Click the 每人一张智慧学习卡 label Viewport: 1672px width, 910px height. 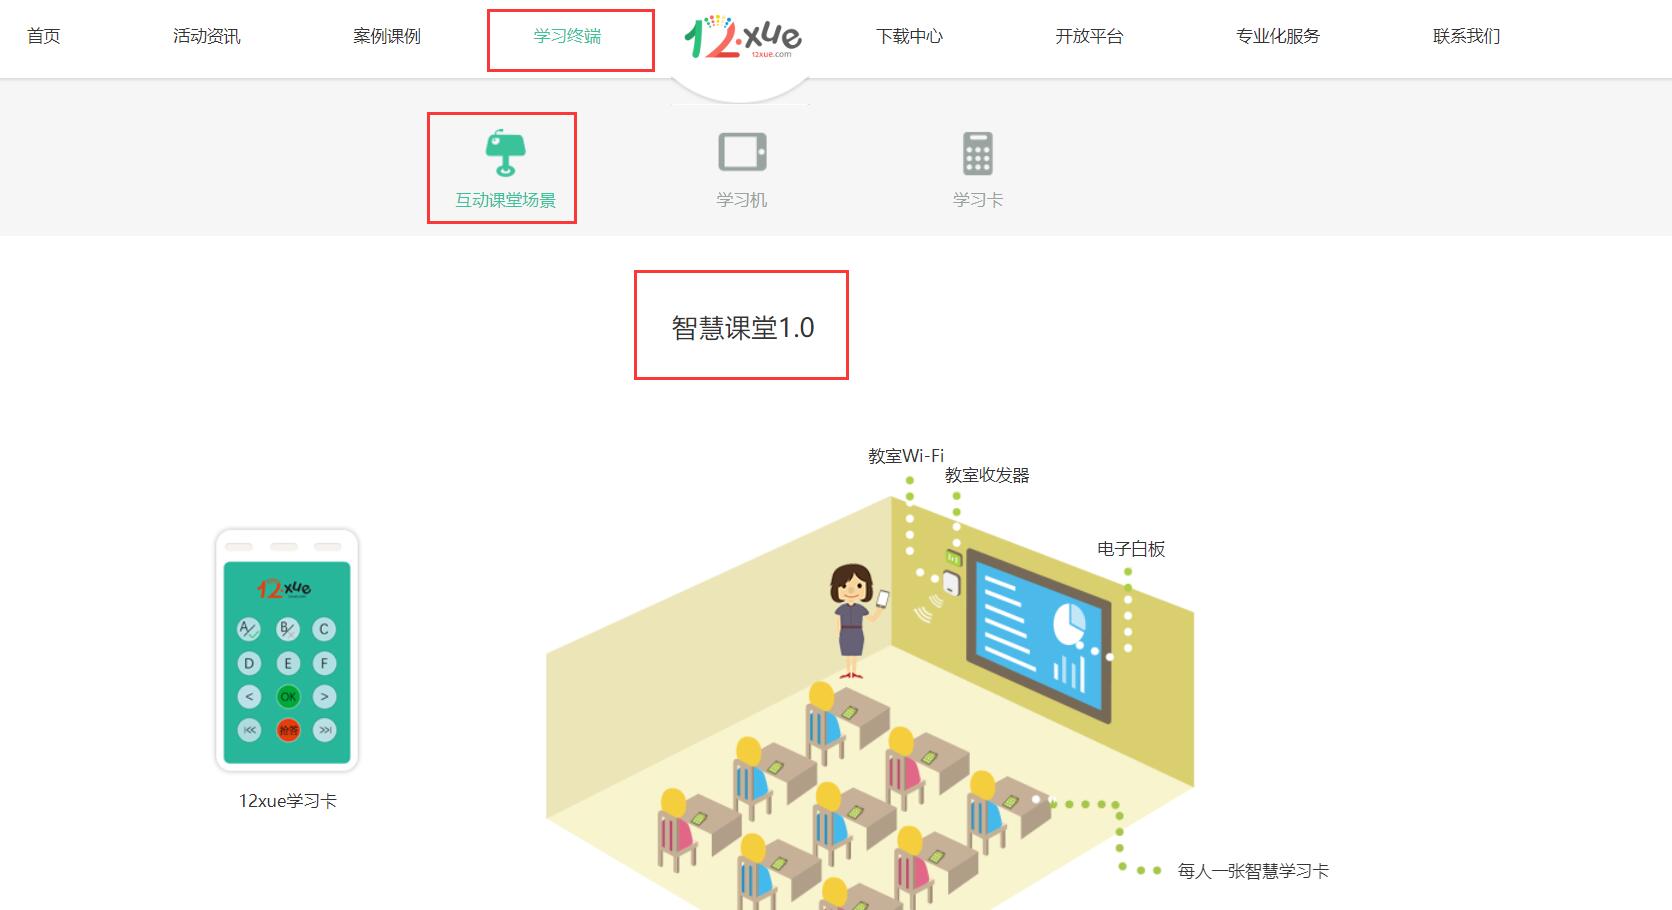pos(1253,871)
